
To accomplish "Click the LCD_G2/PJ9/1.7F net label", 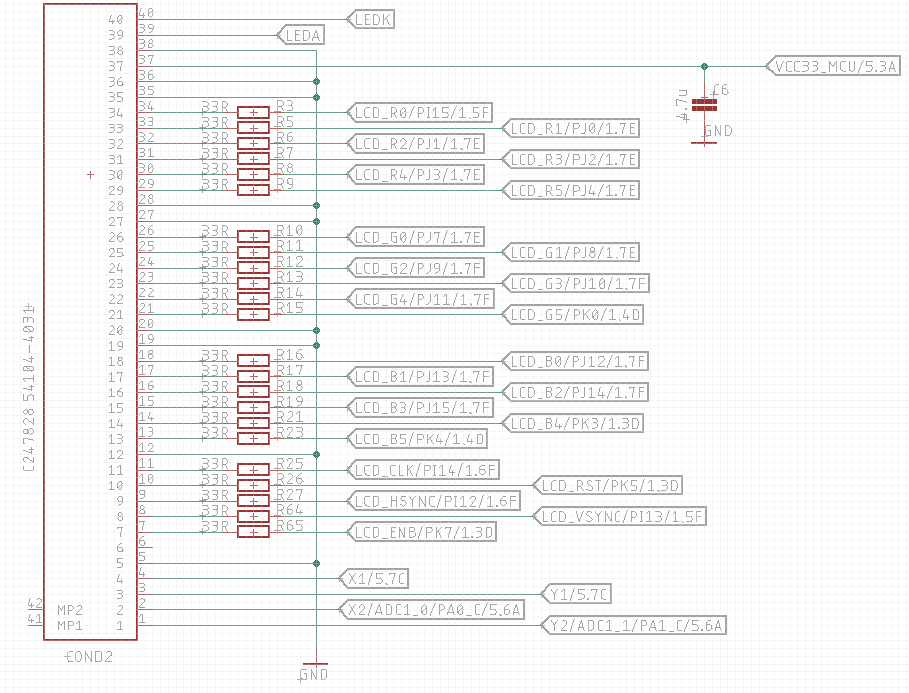I will click(x=416, y=268).
